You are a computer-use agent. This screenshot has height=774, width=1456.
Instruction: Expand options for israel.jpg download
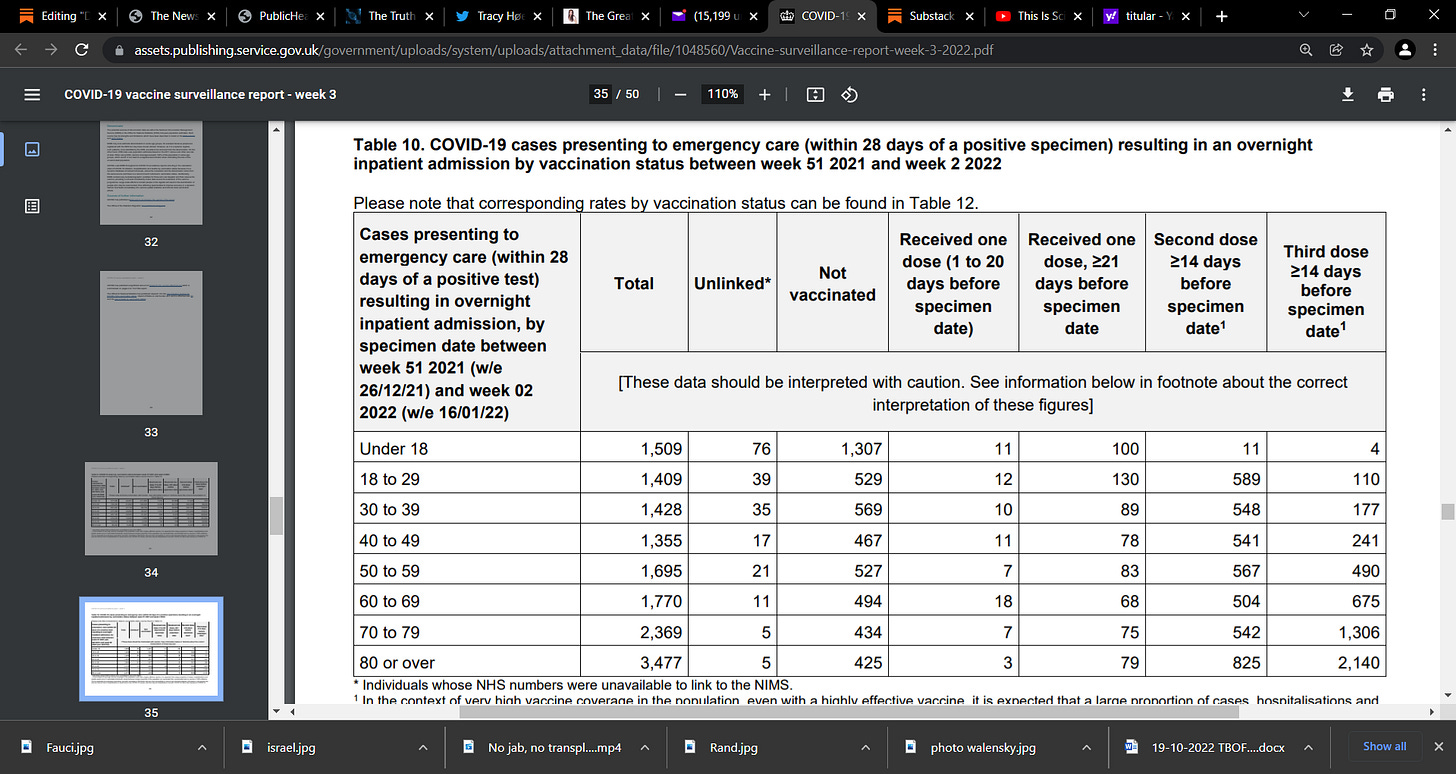(x=422, y=747)
